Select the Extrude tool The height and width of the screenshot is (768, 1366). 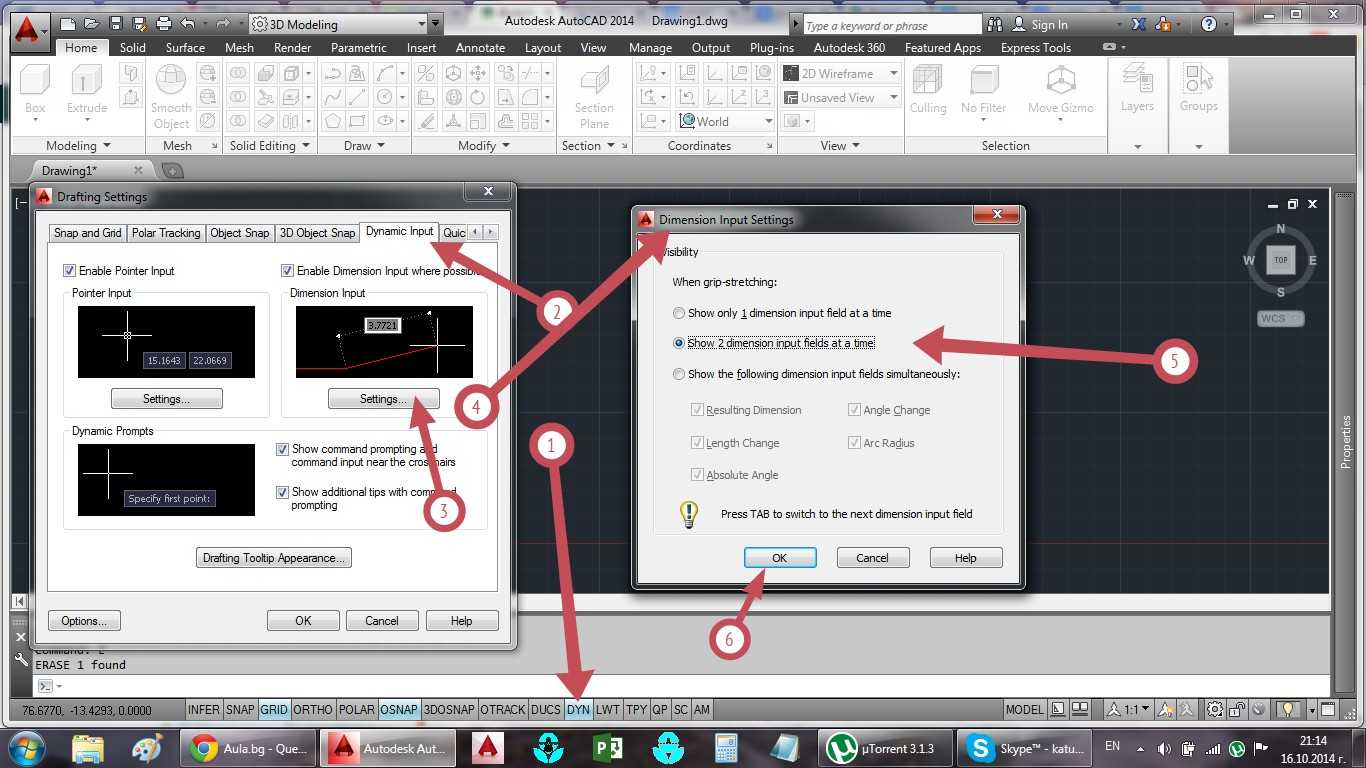[87, 92]
